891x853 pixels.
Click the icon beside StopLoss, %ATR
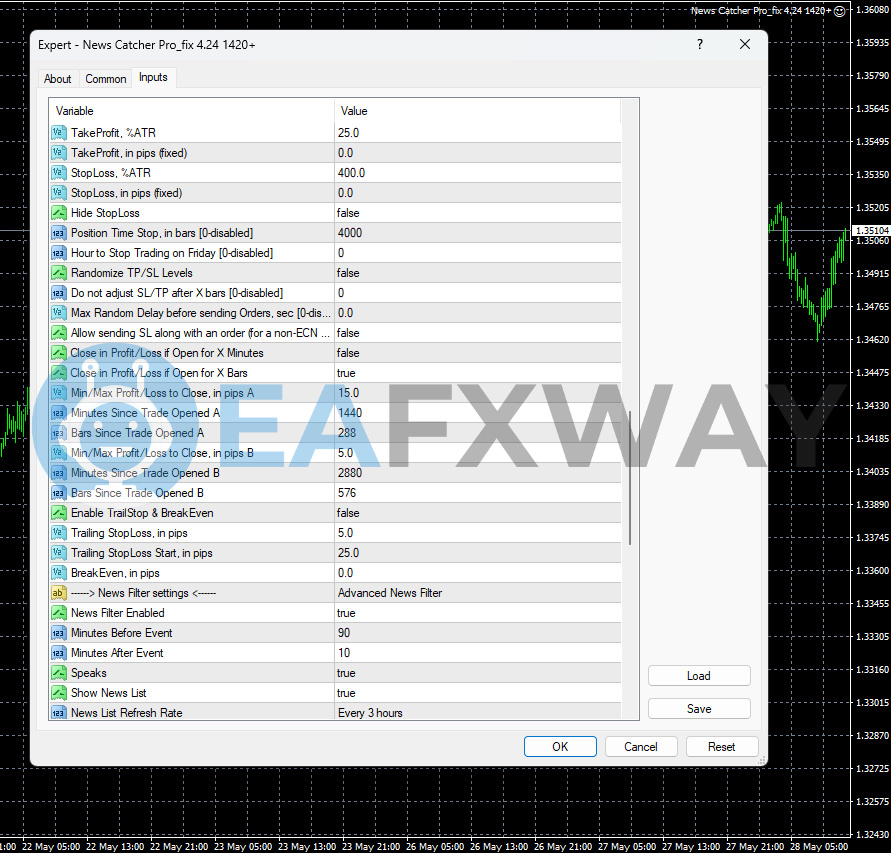[x=59, y=173]
